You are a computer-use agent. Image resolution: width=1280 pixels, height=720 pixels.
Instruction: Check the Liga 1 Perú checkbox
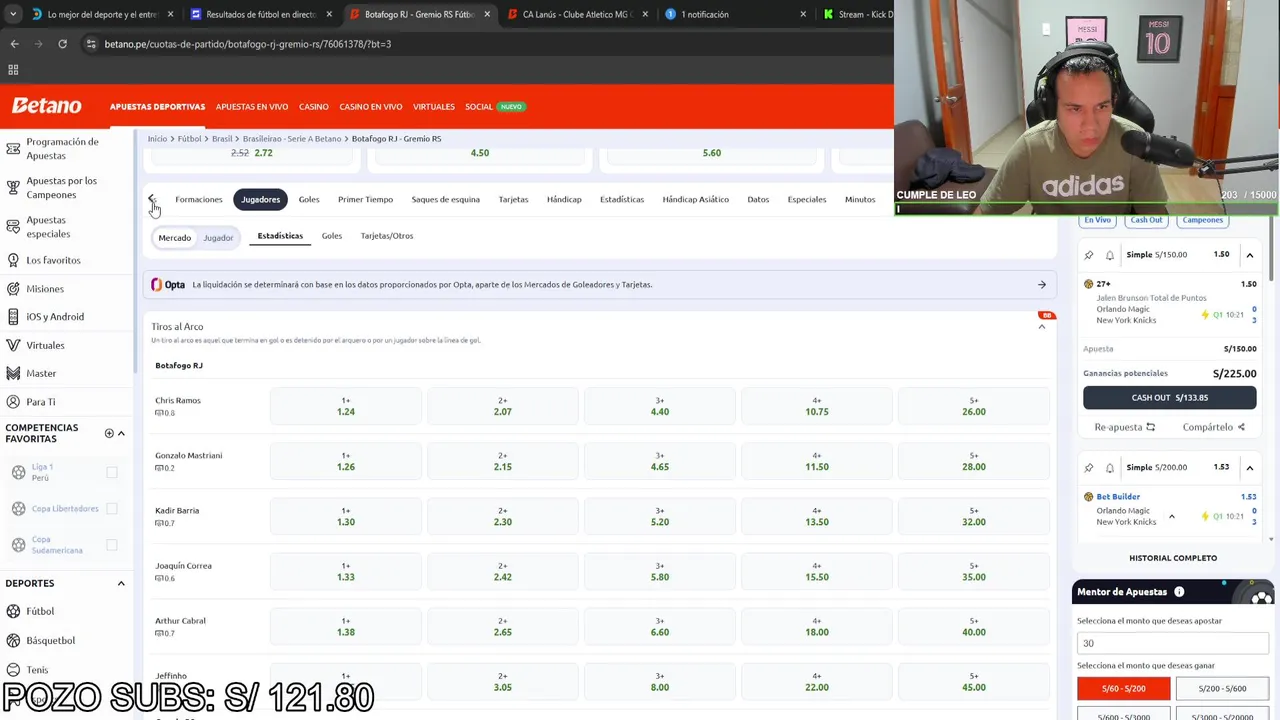[112, 472]
